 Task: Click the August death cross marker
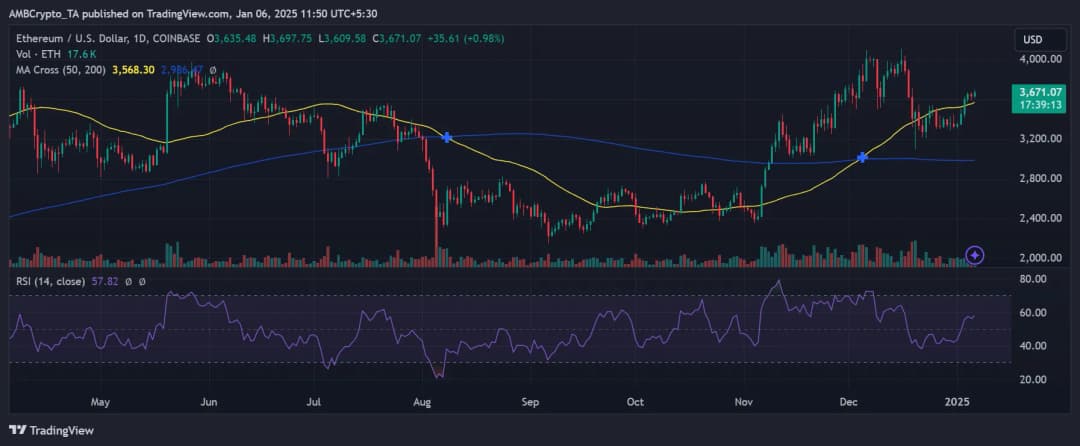(446, 137)
